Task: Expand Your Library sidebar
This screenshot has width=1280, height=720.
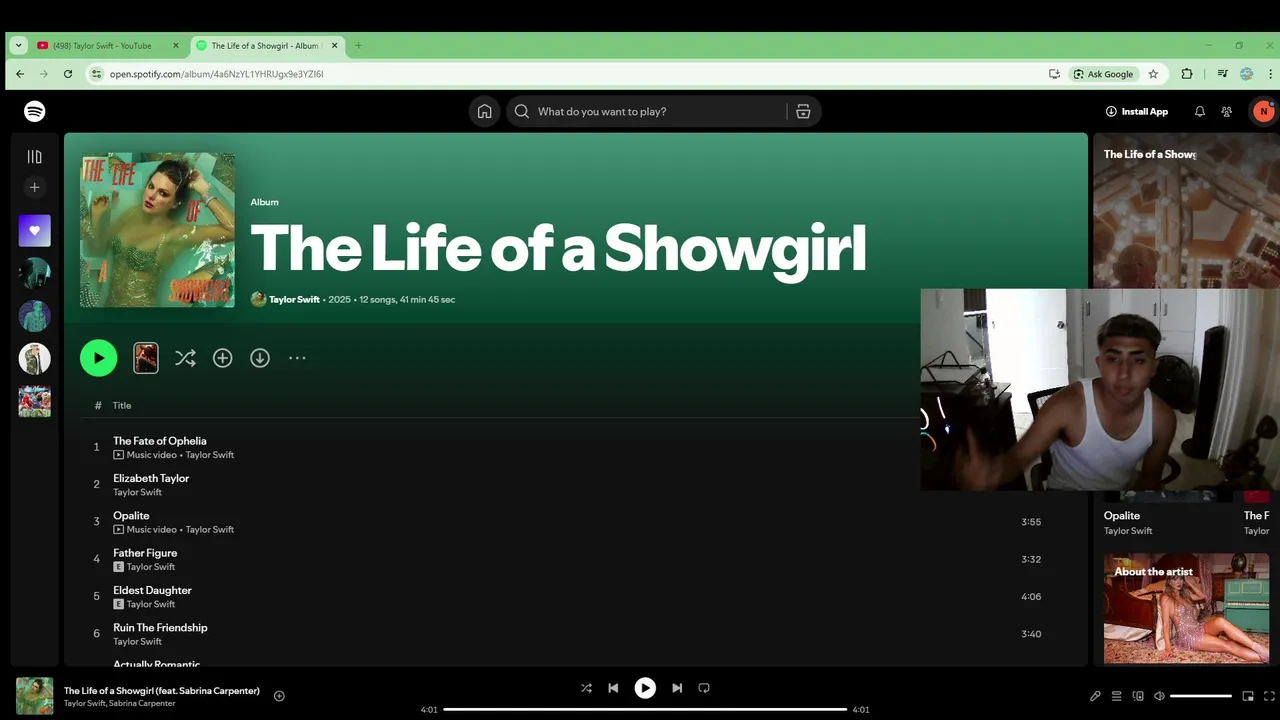Action: [x=34, y=156]
